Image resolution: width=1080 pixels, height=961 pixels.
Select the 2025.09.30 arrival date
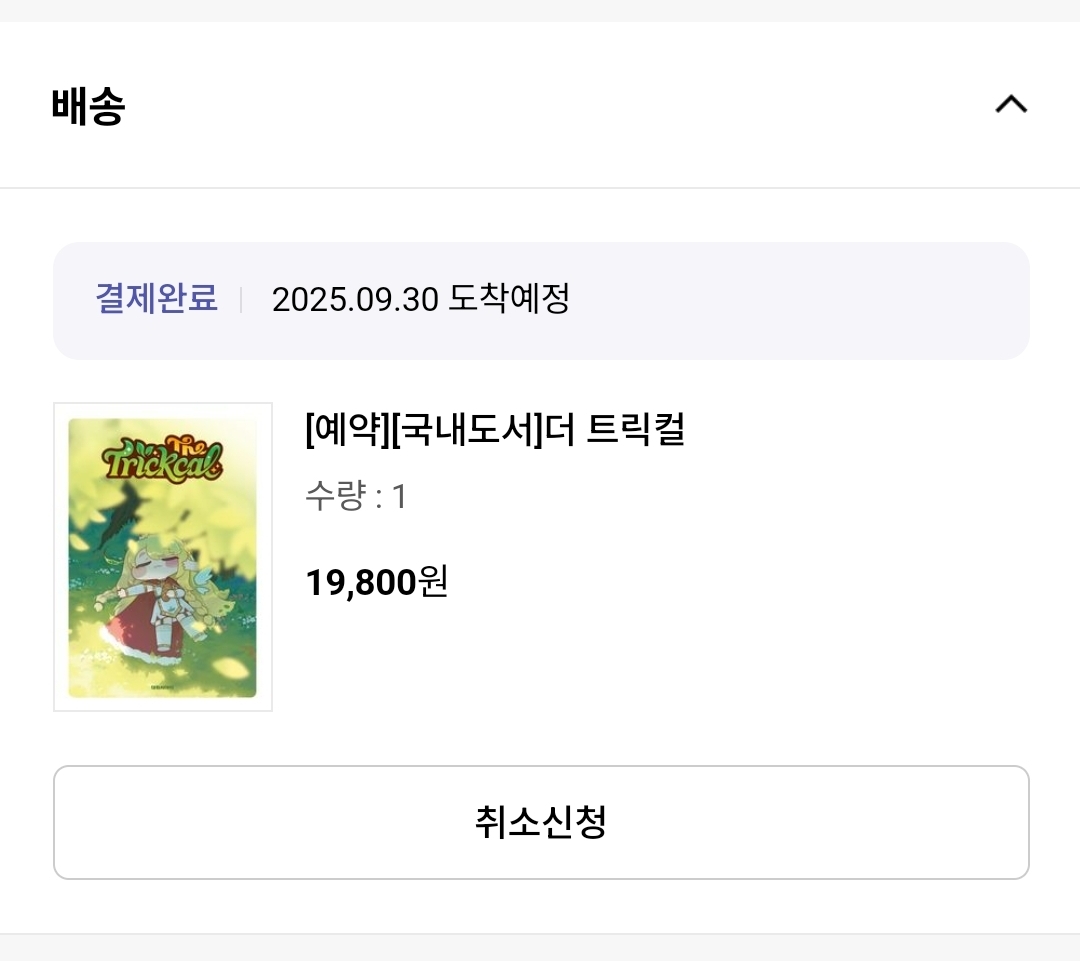355,299
